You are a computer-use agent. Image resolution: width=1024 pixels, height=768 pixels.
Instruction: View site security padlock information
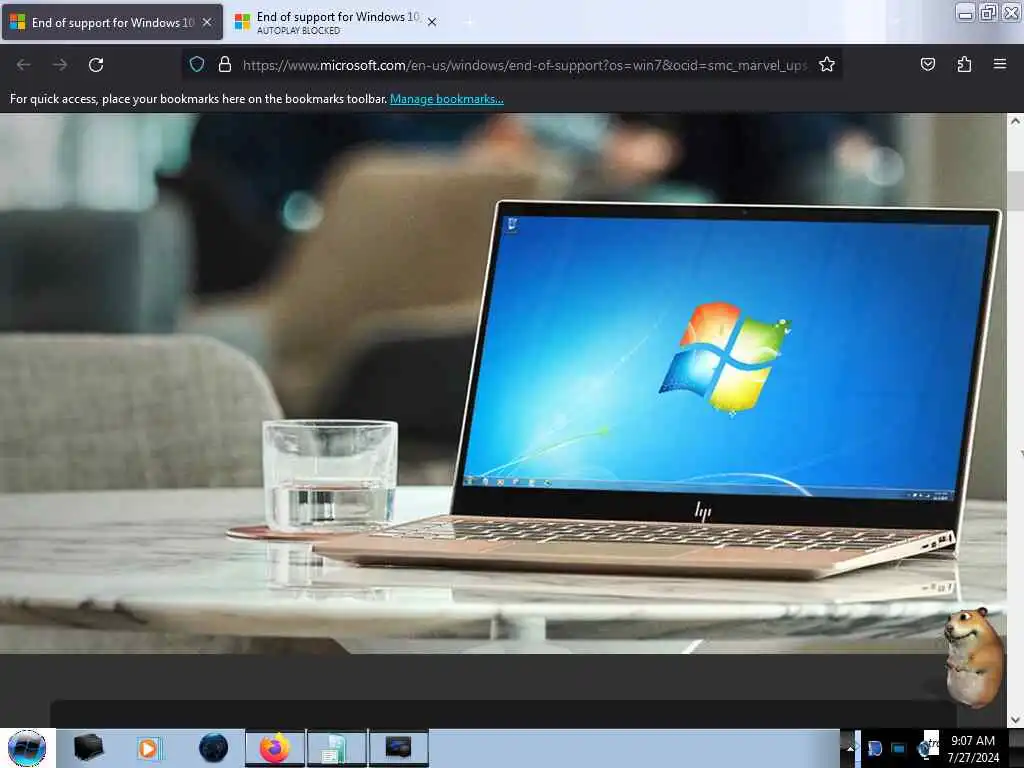(x=225, y=64)
